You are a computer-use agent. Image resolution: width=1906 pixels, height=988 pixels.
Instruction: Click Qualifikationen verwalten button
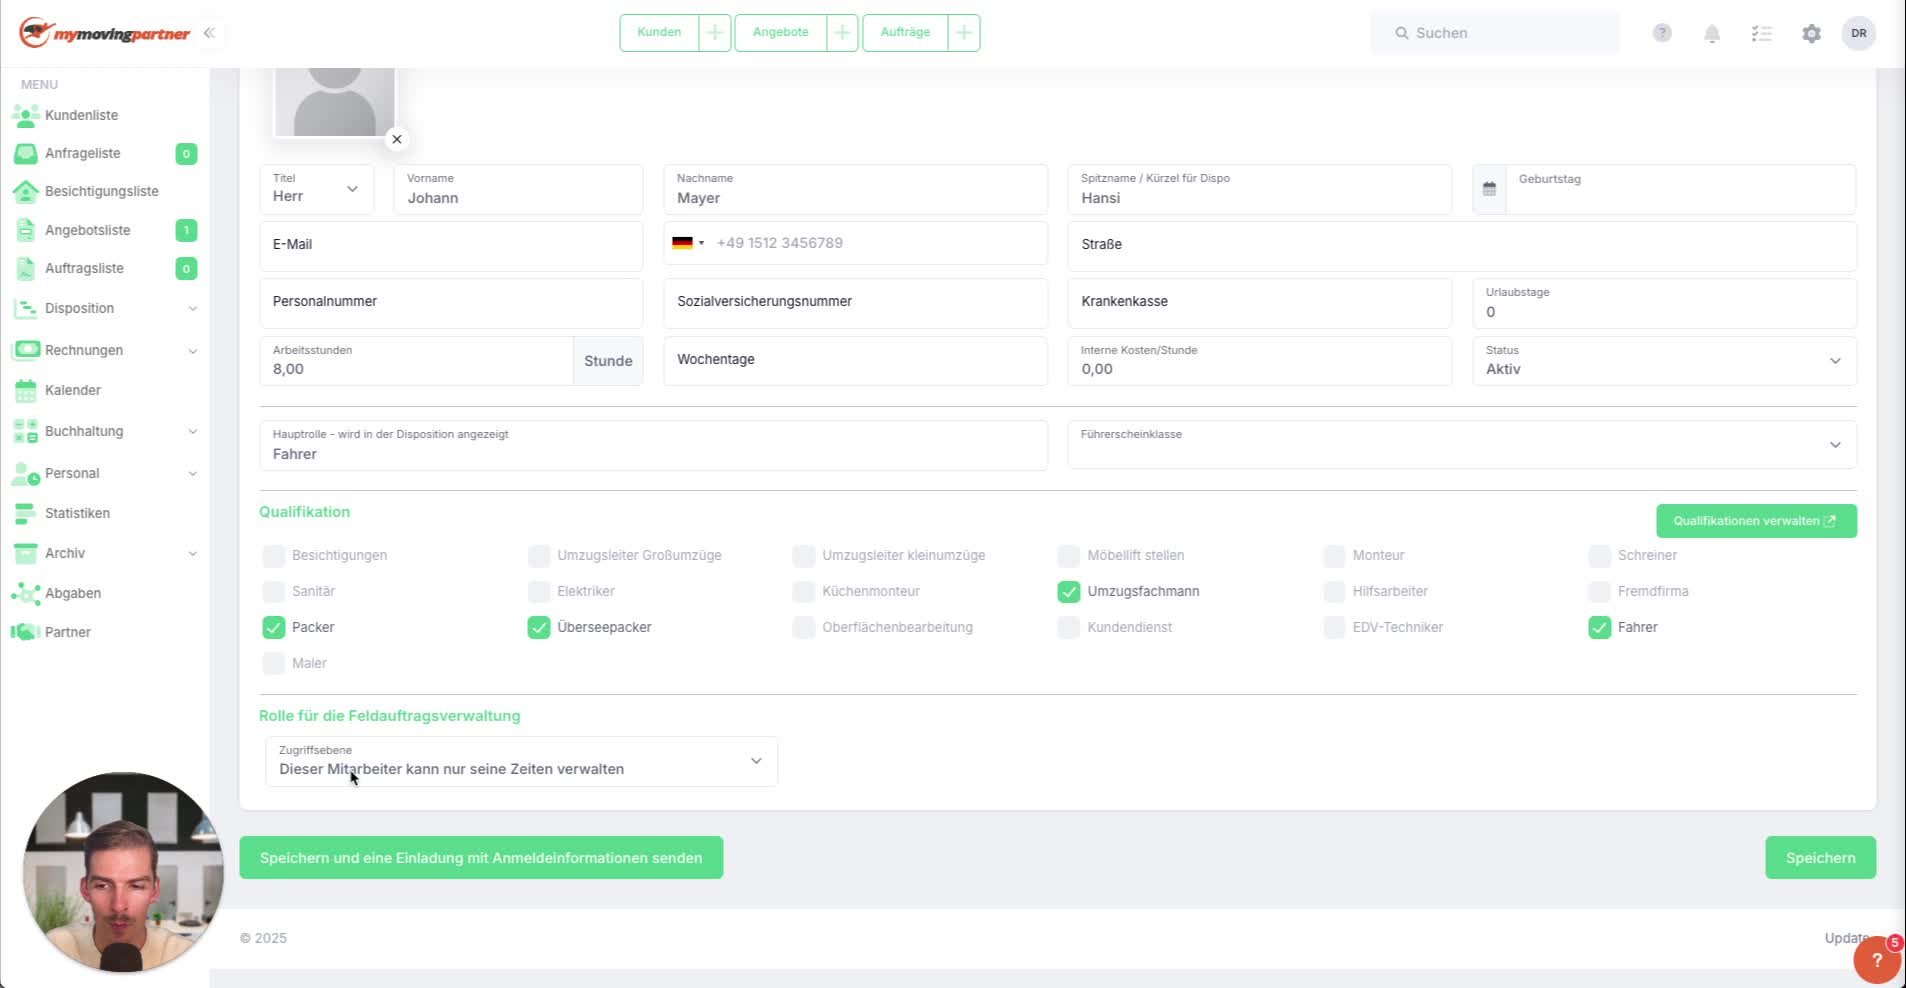tap(1756, 521)
